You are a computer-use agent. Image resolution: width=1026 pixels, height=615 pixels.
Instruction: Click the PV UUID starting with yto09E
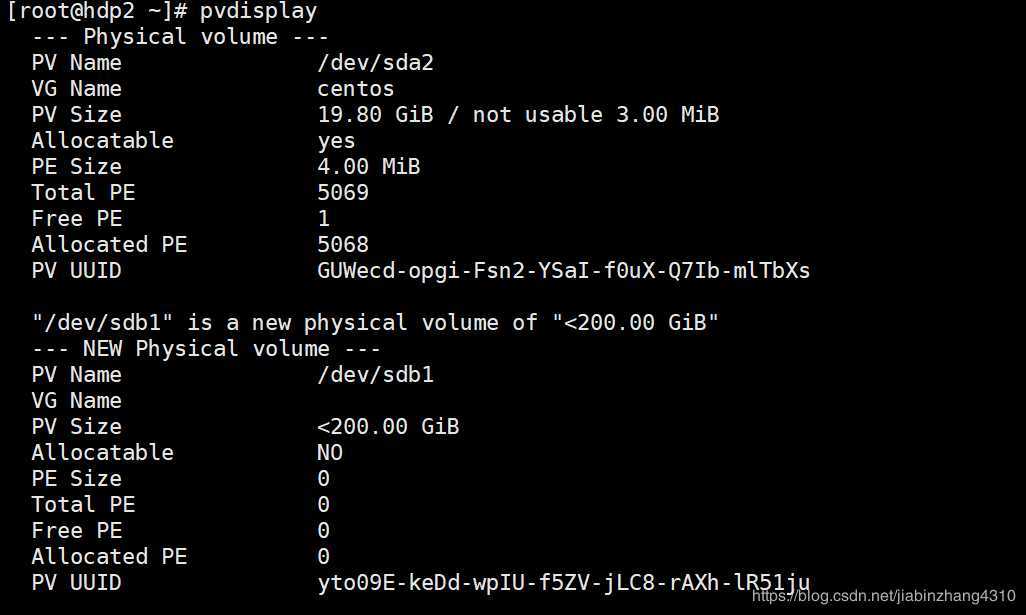pos(563,582)
